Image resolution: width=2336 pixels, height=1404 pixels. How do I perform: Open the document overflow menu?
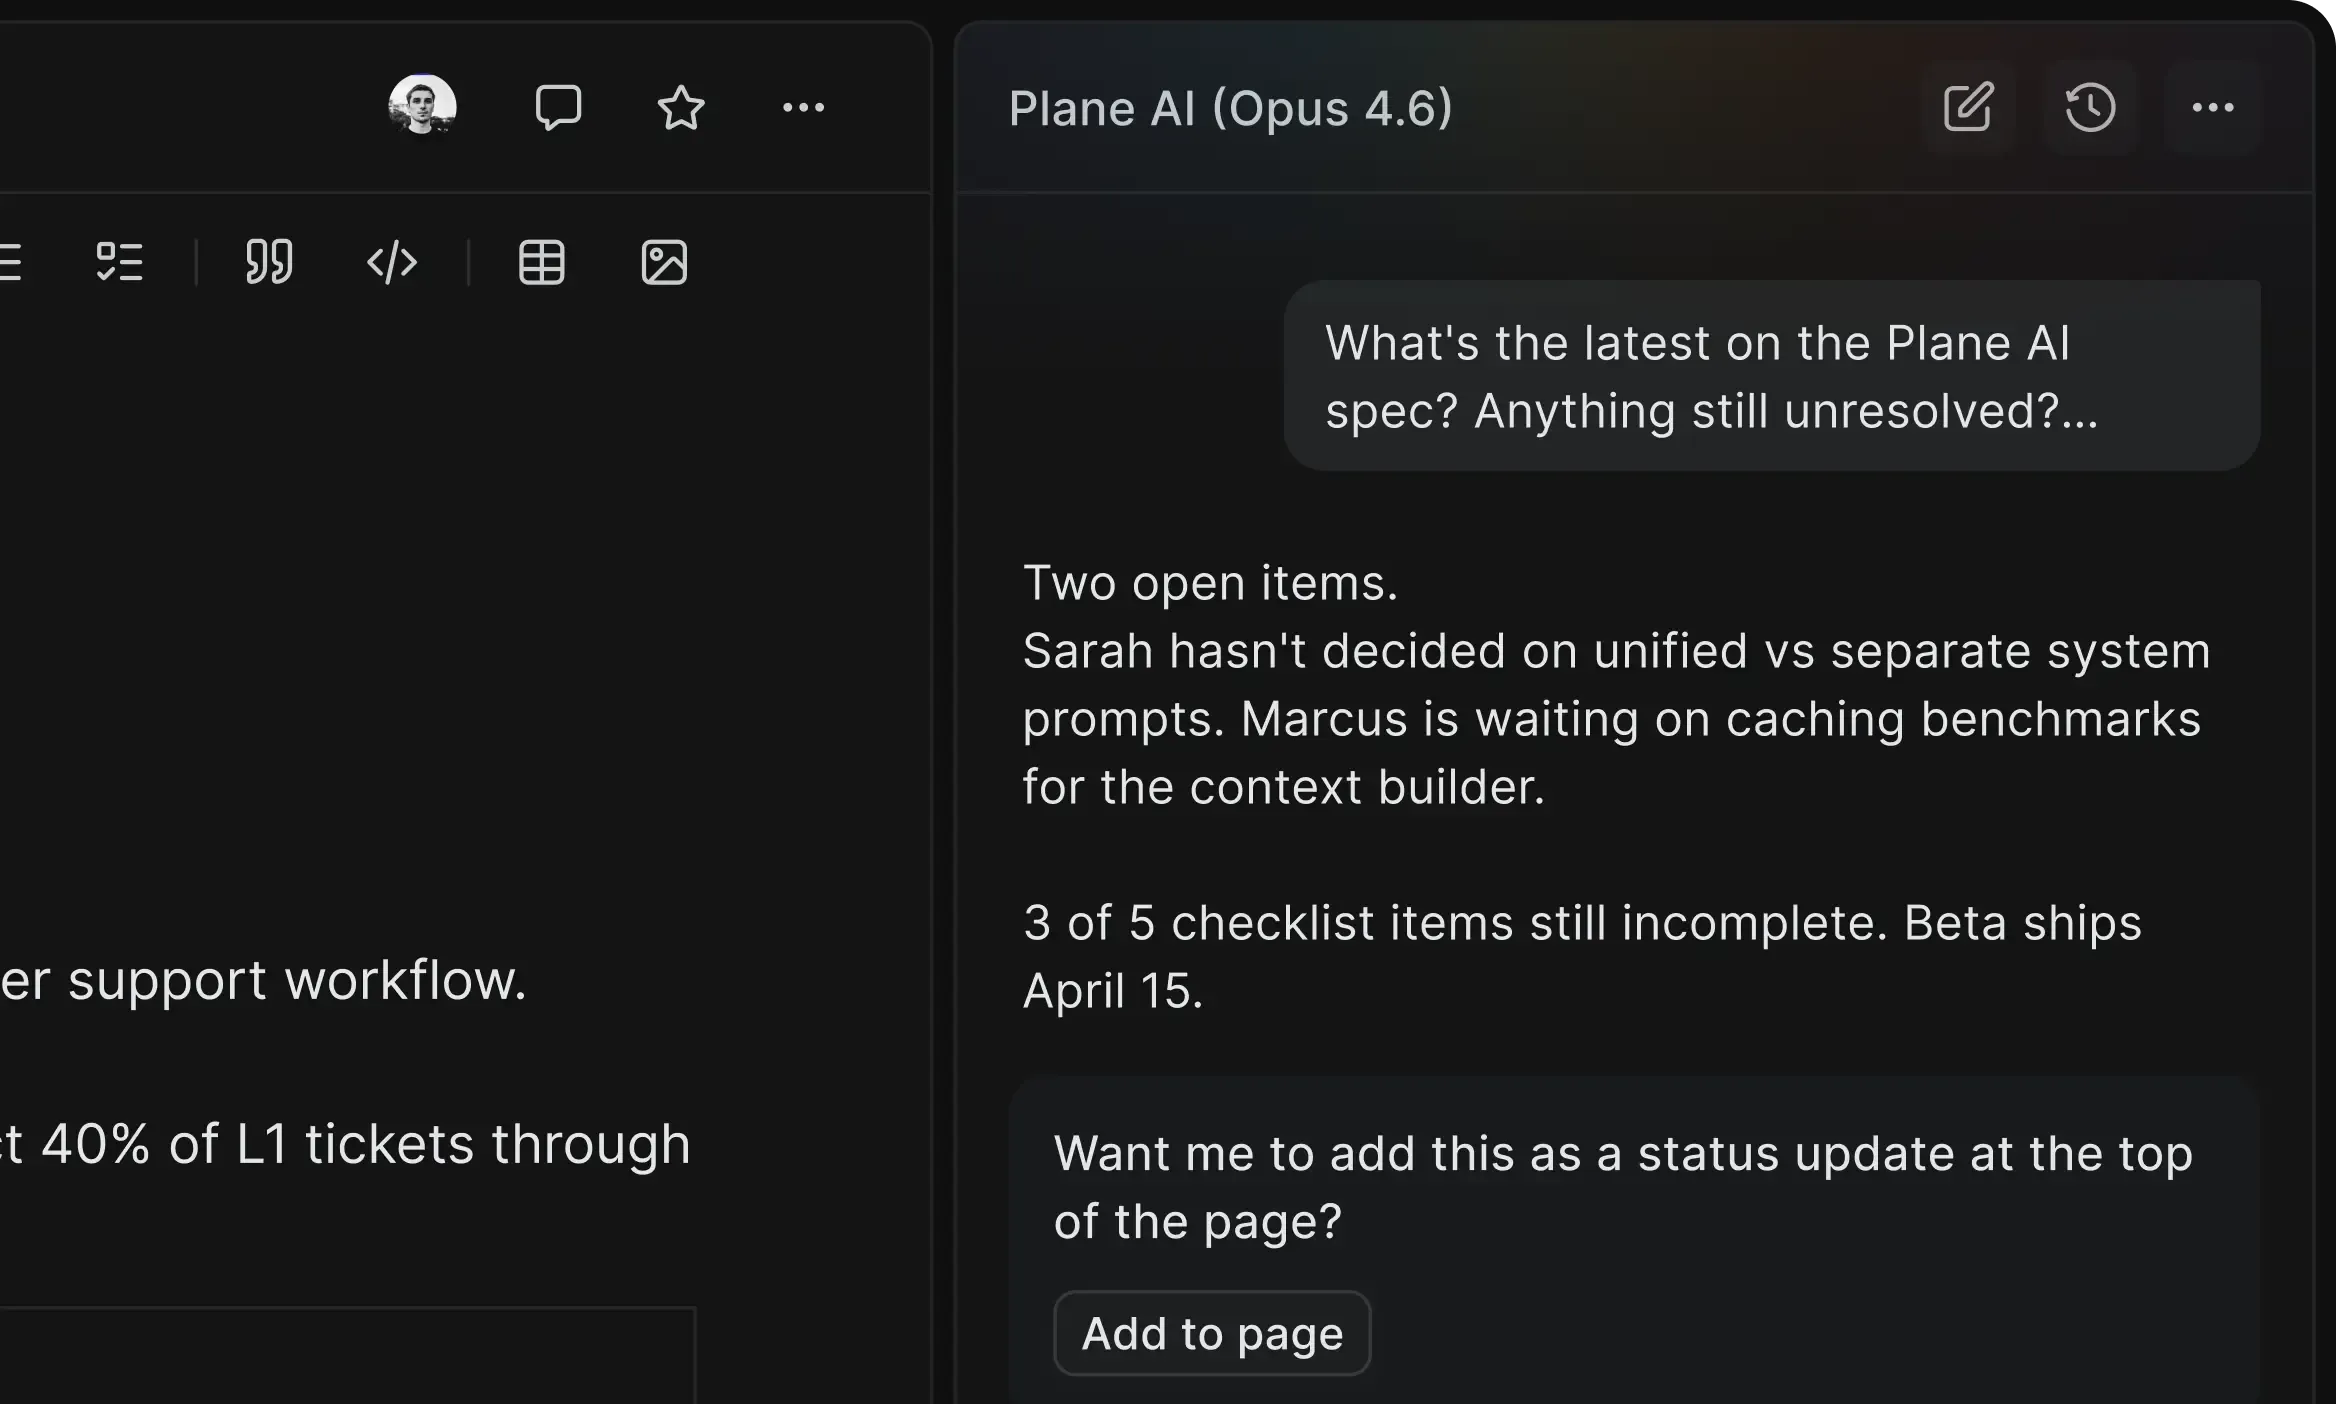click(805, 108)
